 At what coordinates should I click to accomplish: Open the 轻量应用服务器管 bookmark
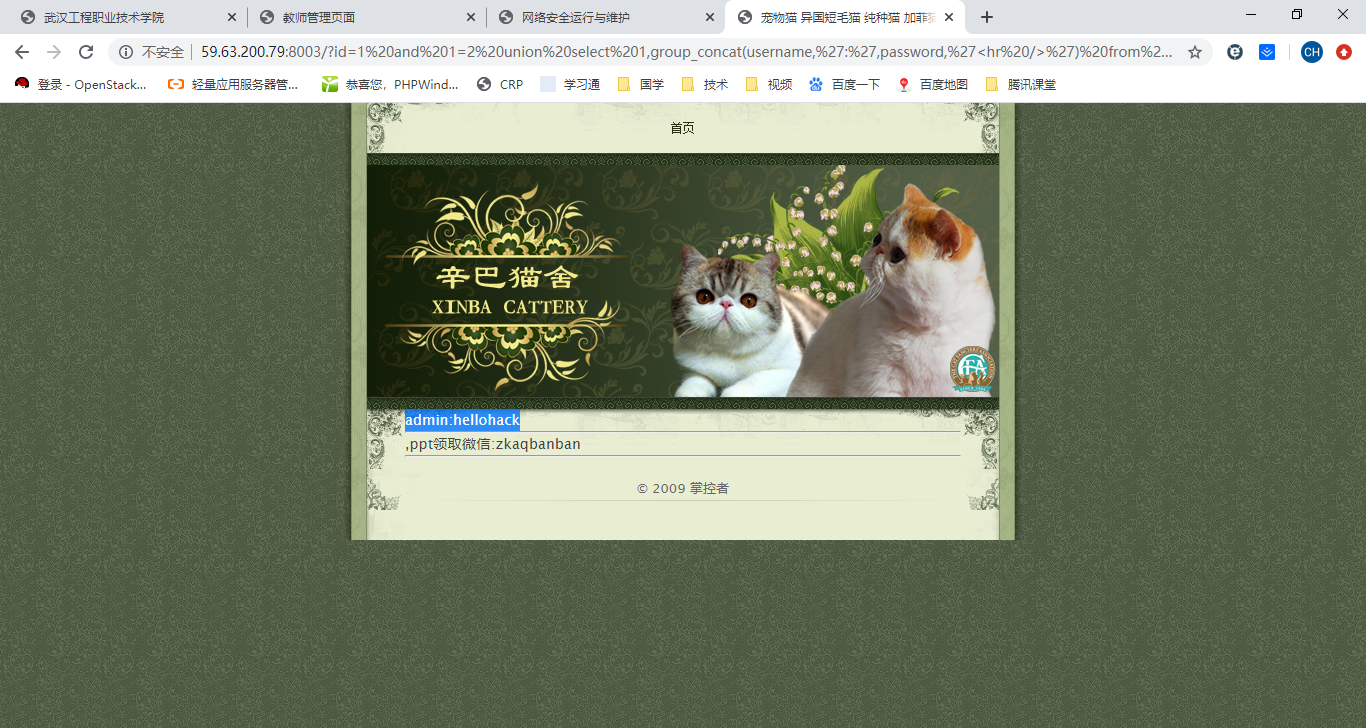(233, 85)
